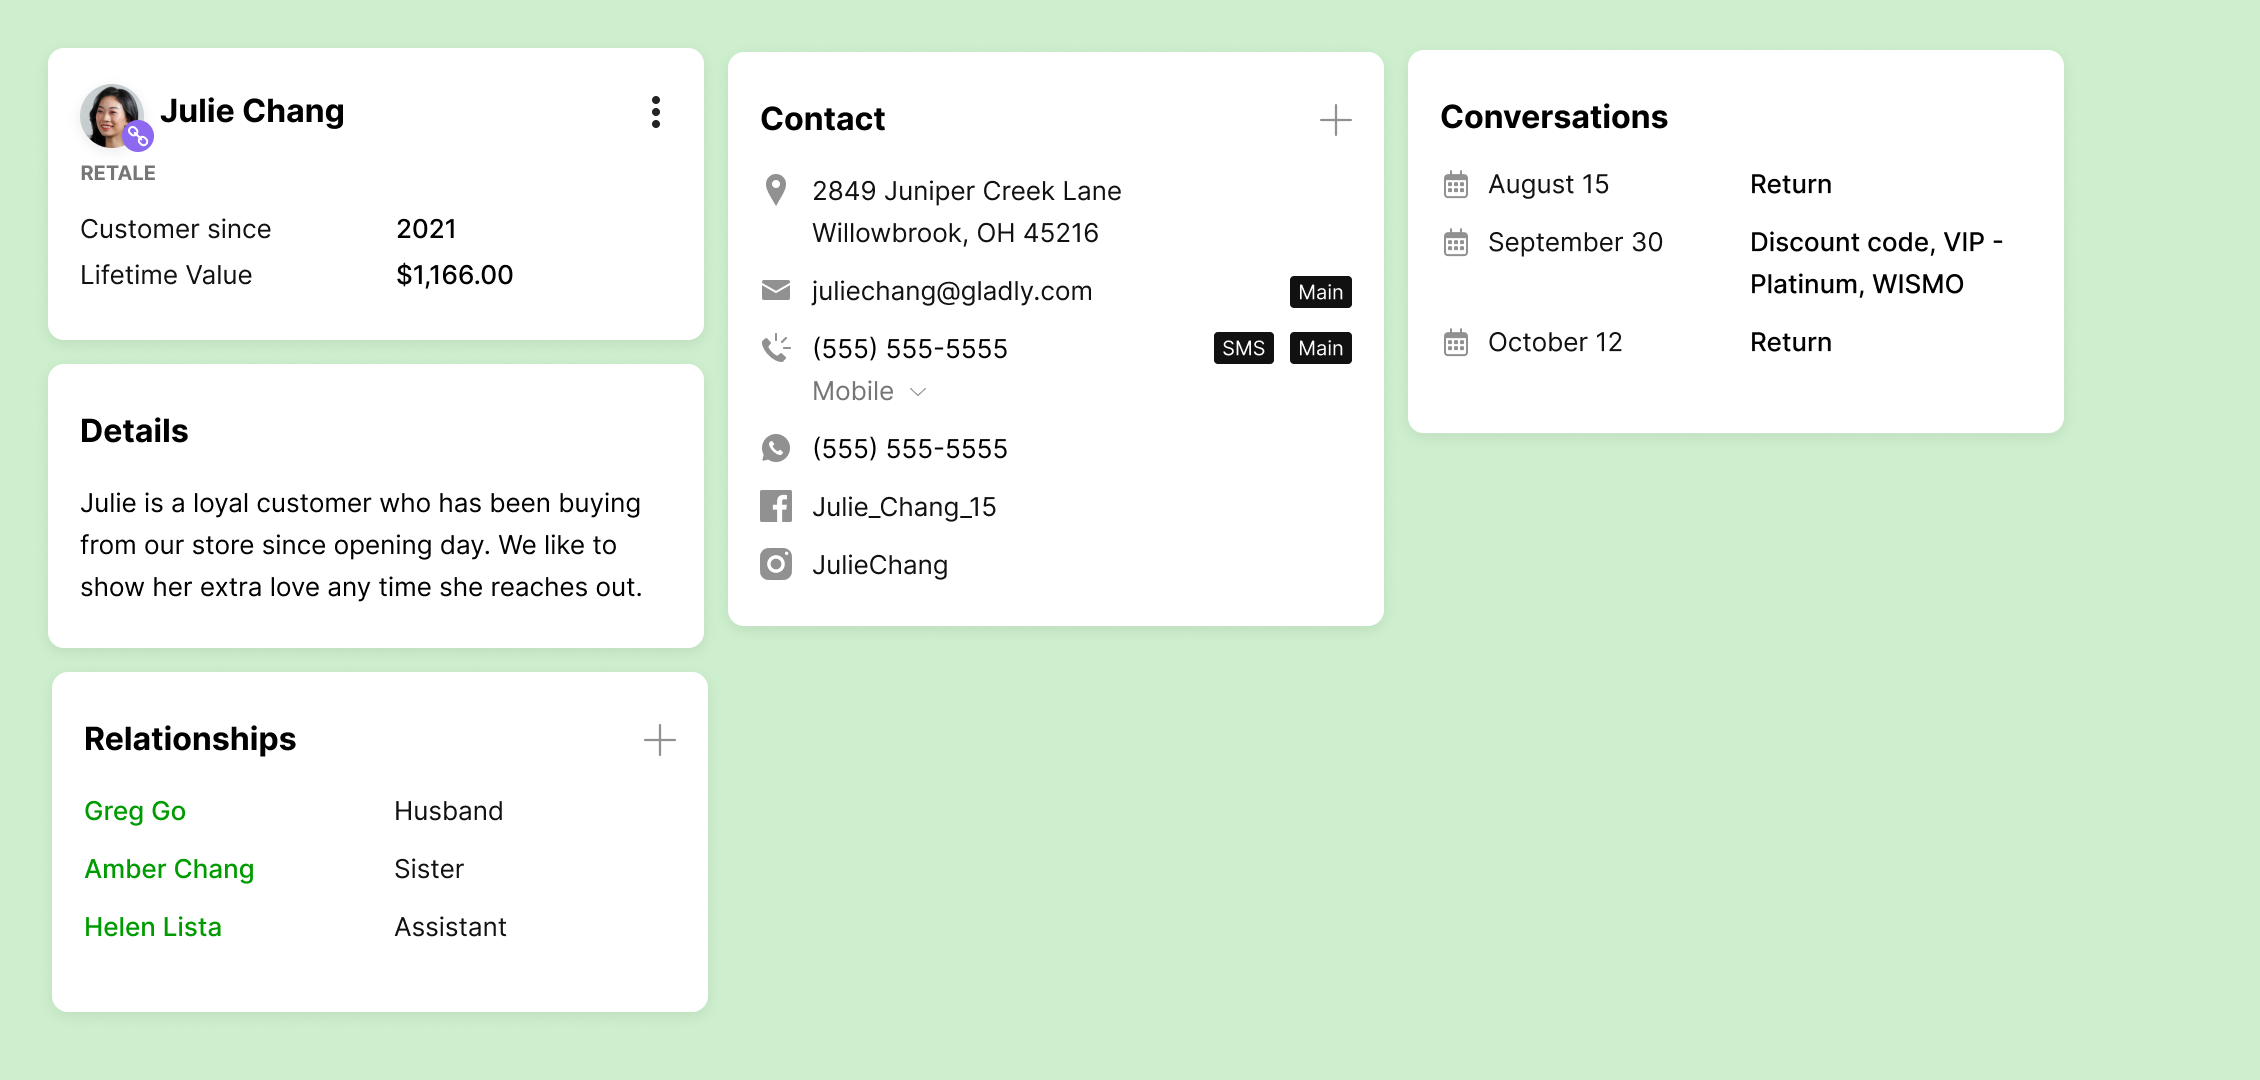Click the phone icon beside (555) 555-5555
The image size is (2260, 1080).
coord(775,348)
